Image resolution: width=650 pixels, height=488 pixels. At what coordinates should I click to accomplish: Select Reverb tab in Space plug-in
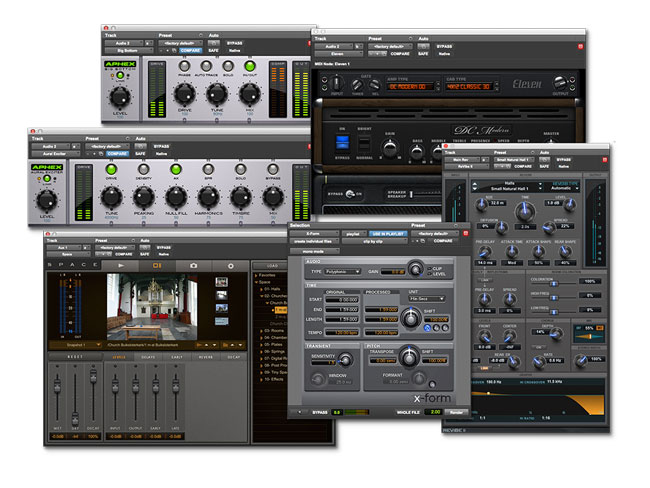click(205, 357)
